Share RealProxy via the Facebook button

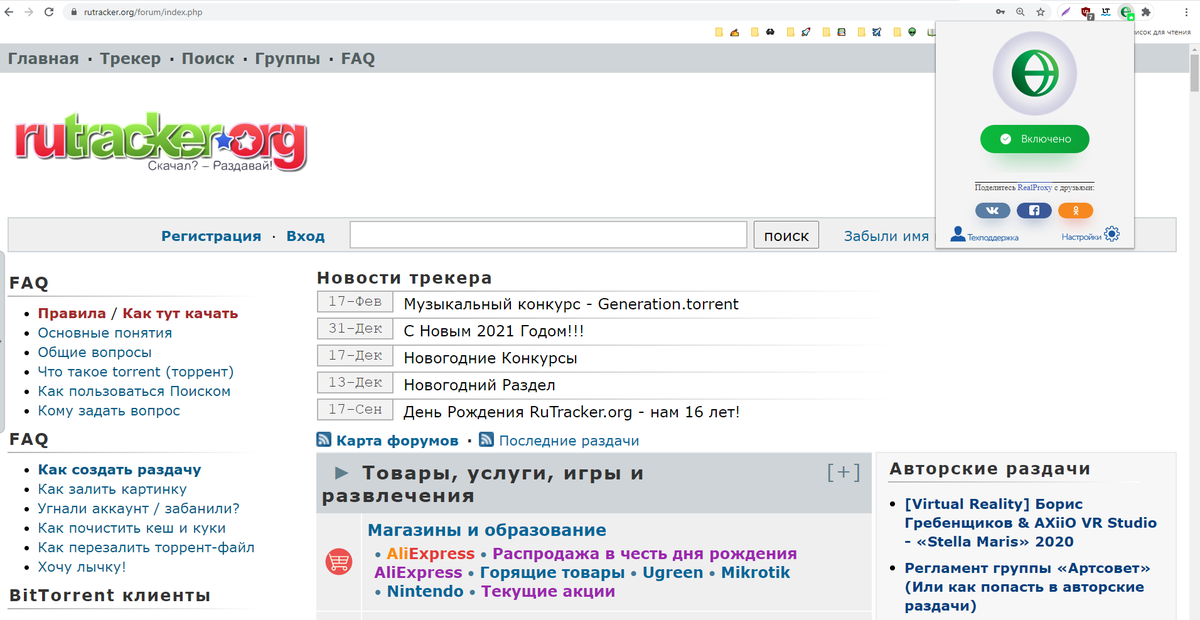pos(1034,211)
